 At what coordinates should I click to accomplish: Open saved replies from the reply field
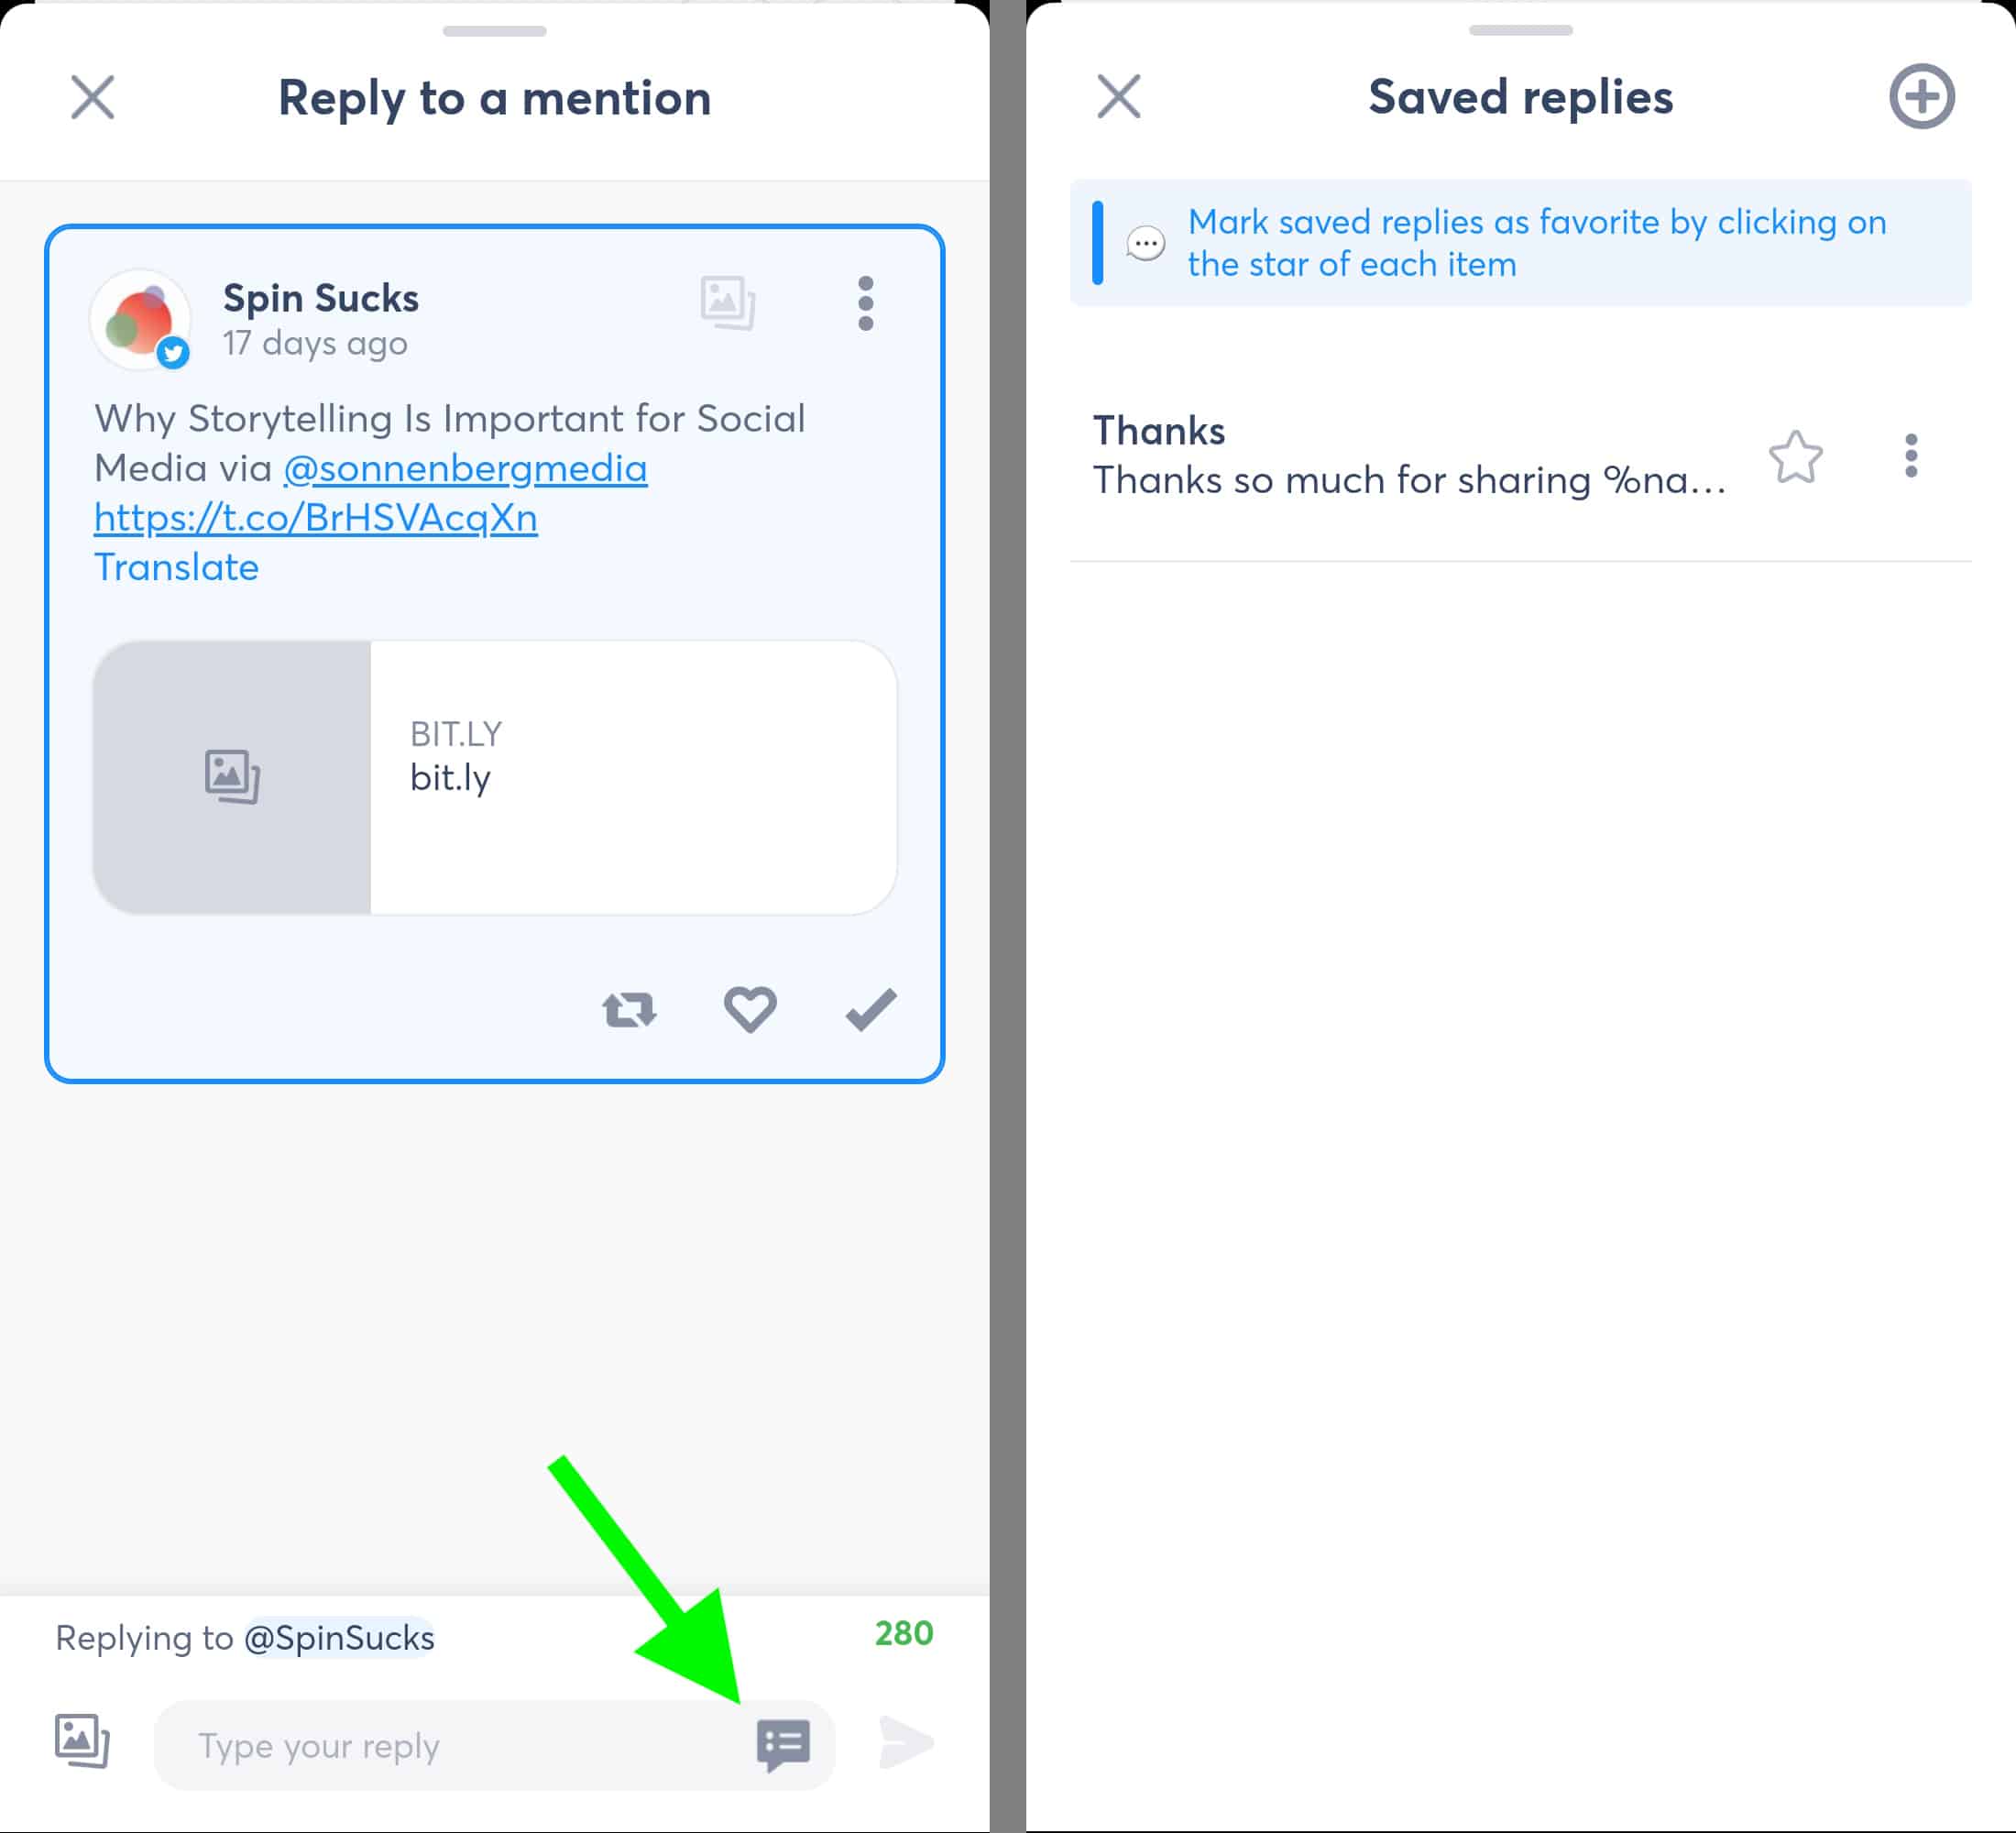[783, 1745]
